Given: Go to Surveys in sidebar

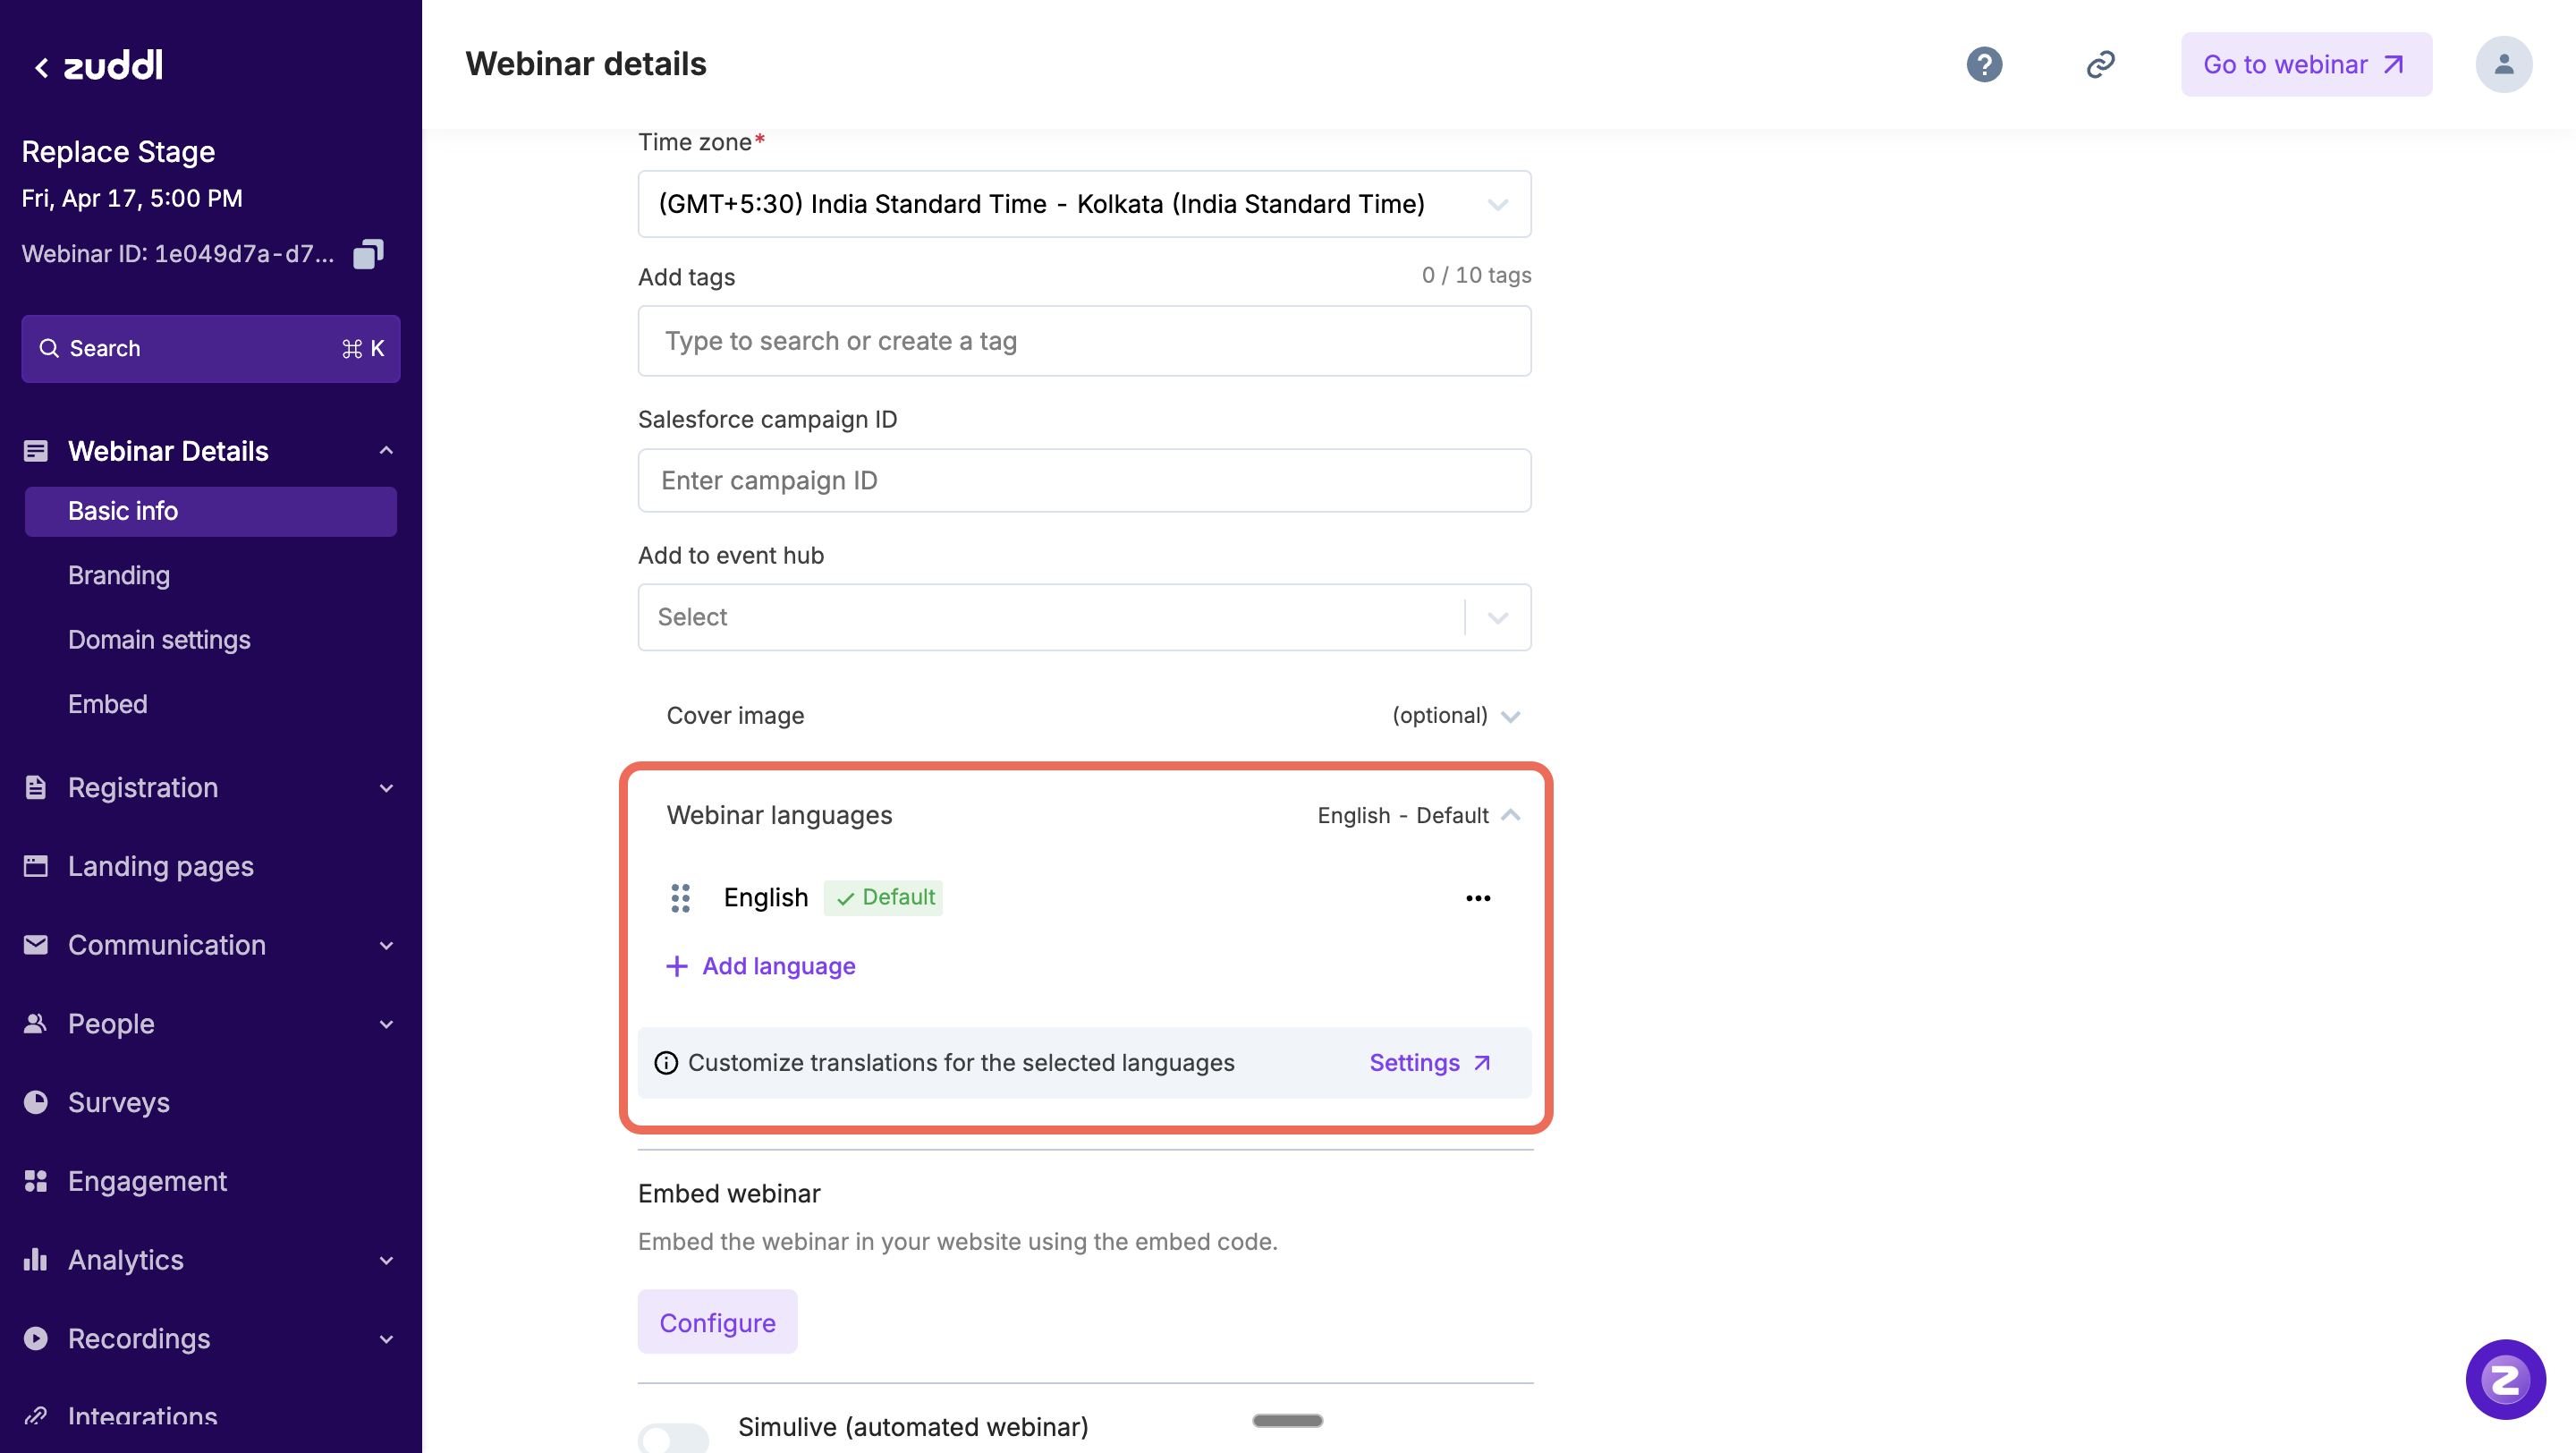Looking at the screenshot, I should [119, 1102].
